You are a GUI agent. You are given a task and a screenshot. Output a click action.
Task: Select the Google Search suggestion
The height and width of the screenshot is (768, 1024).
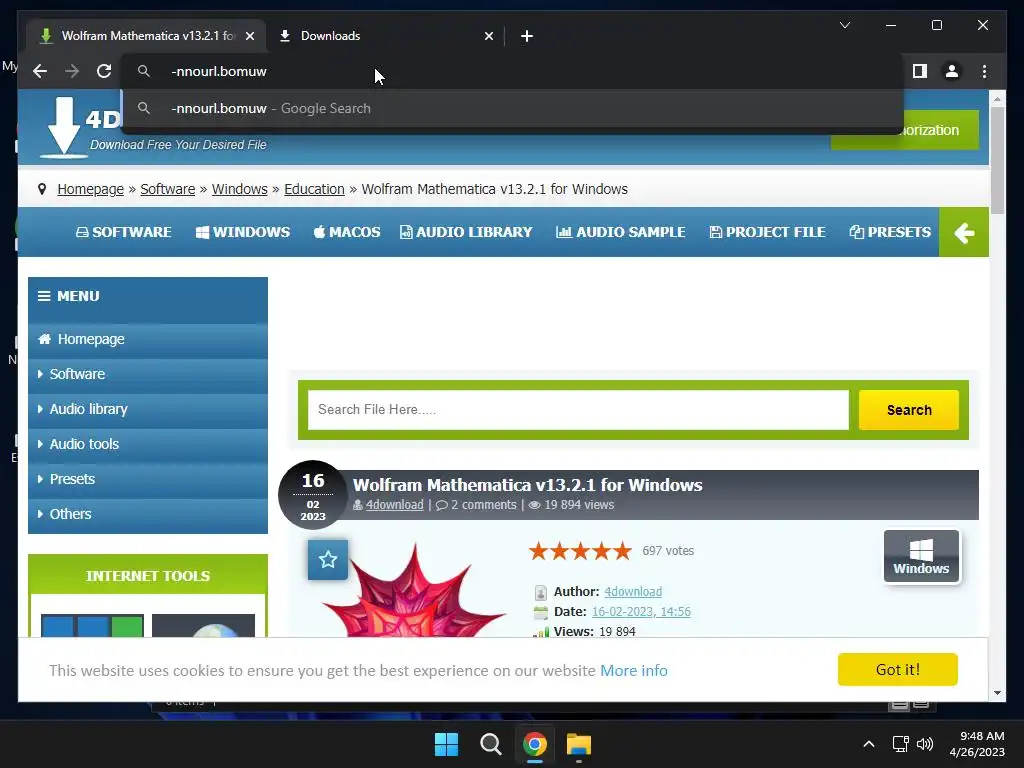[x=513, y=108]
